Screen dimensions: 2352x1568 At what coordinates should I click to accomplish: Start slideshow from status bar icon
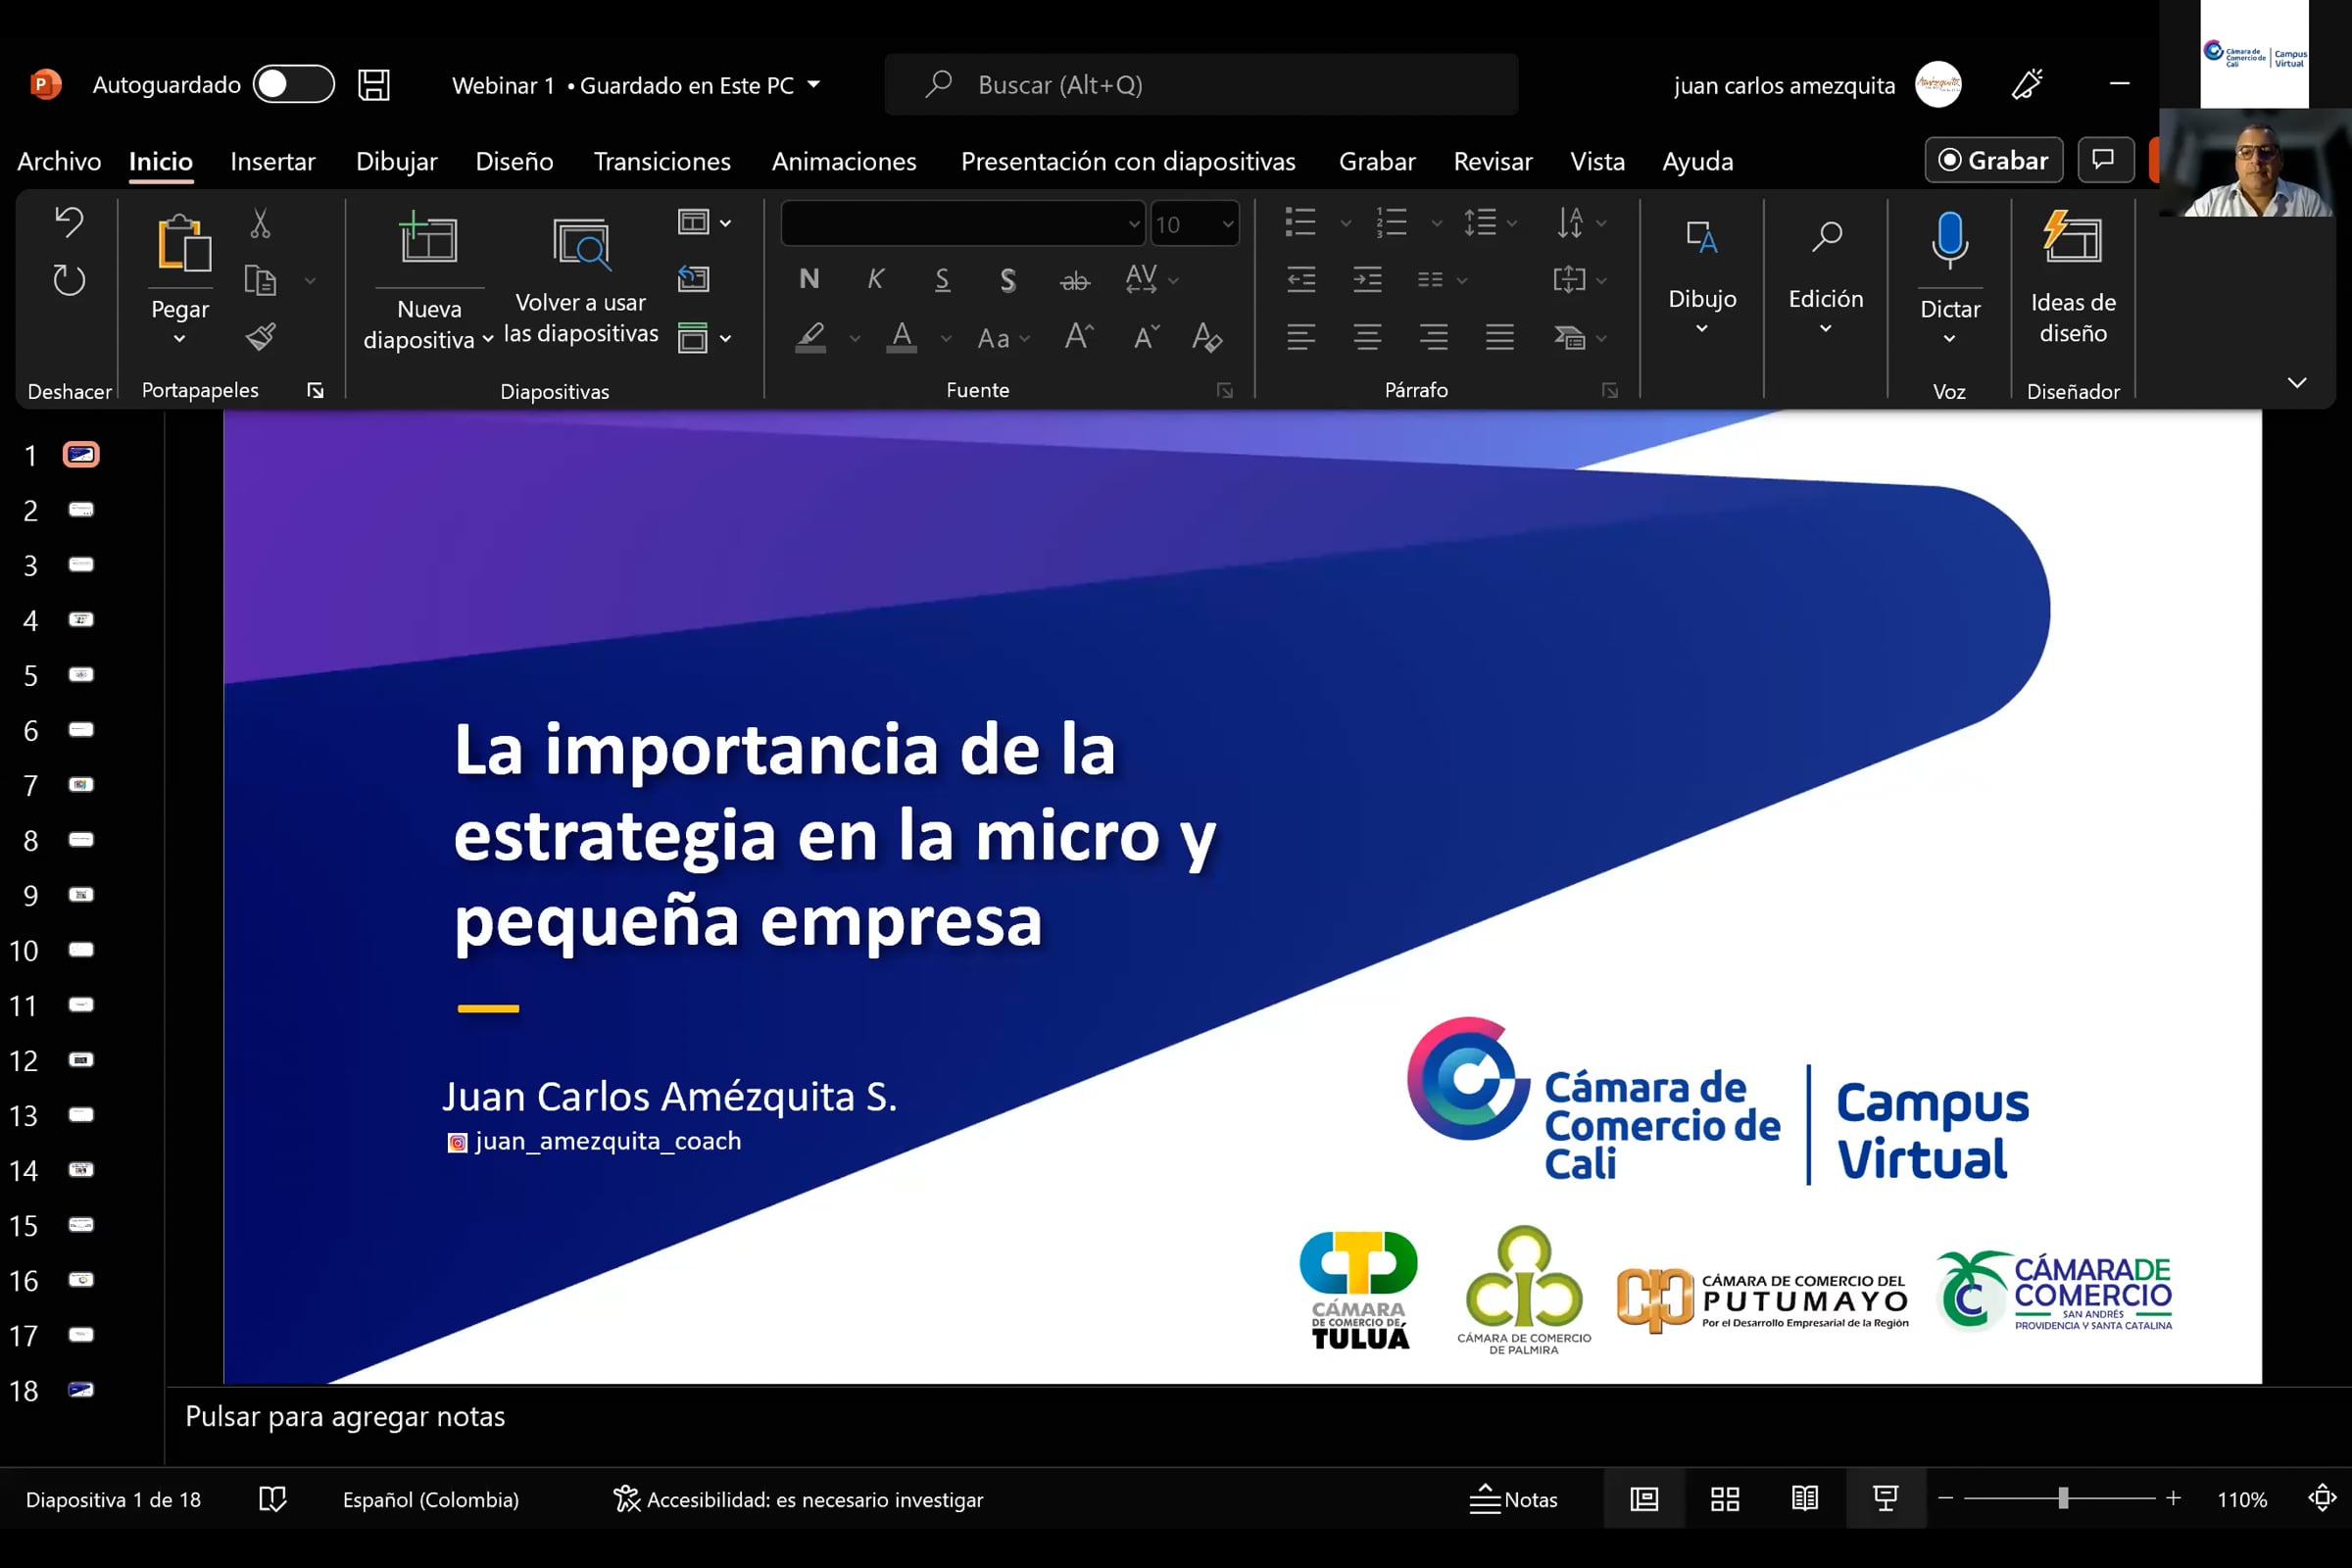(x=1885, y=1498)
